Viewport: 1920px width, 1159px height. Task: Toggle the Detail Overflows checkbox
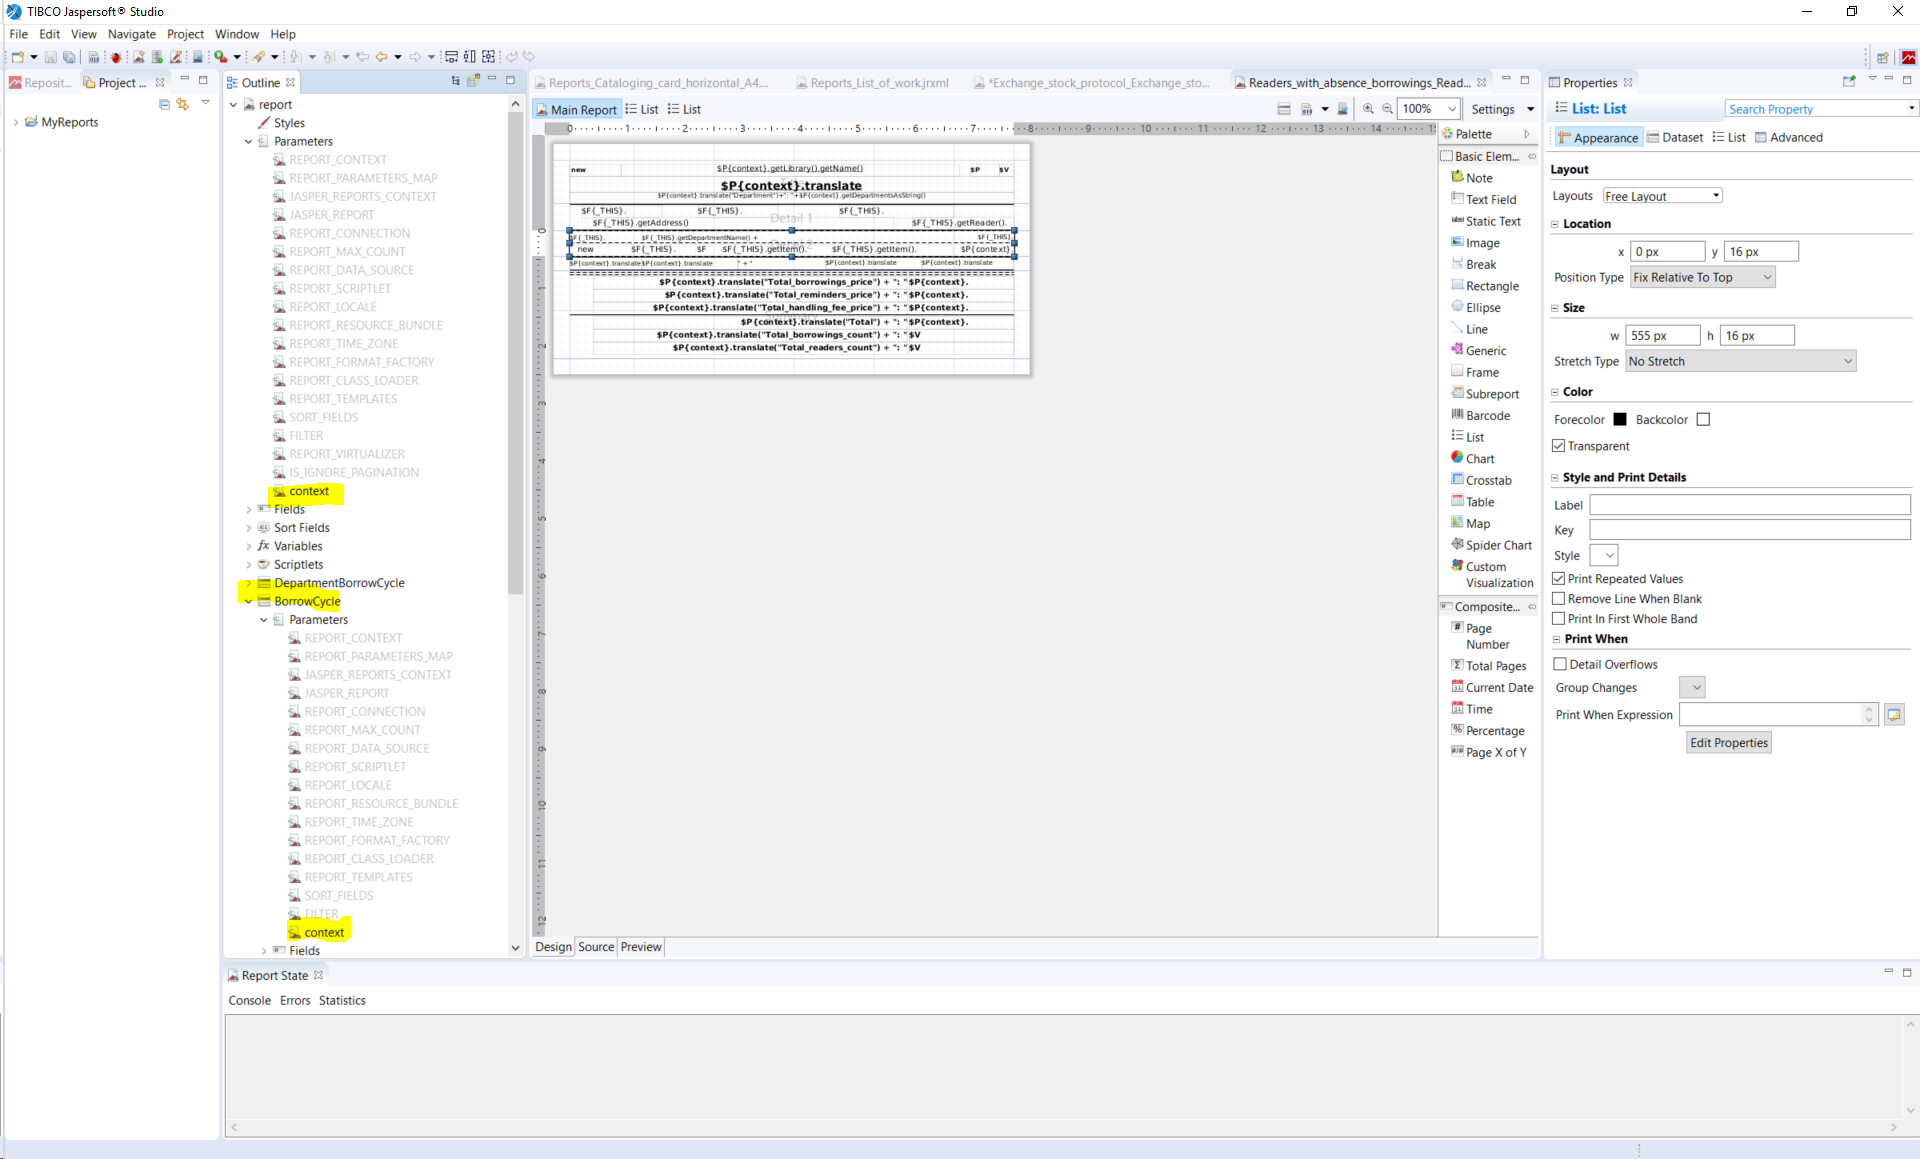pyautogui.click(x=1560, y=664)
